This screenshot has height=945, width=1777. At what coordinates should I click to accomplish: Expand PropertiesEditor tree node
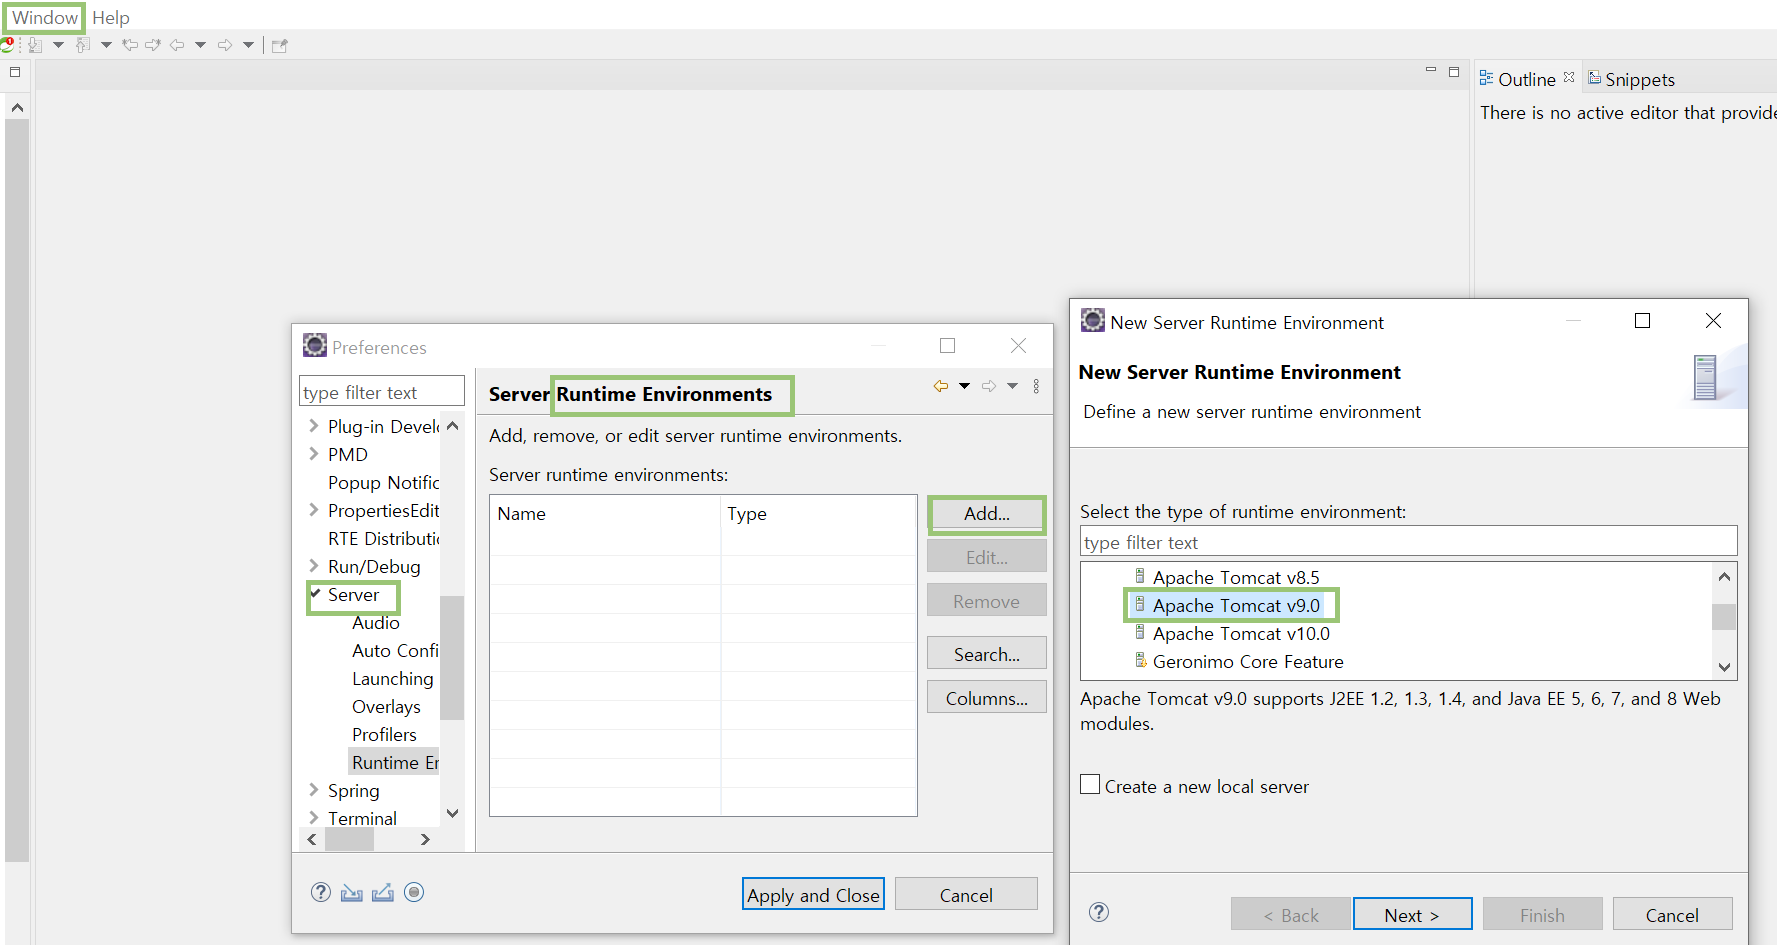click(x=314, y=510)
